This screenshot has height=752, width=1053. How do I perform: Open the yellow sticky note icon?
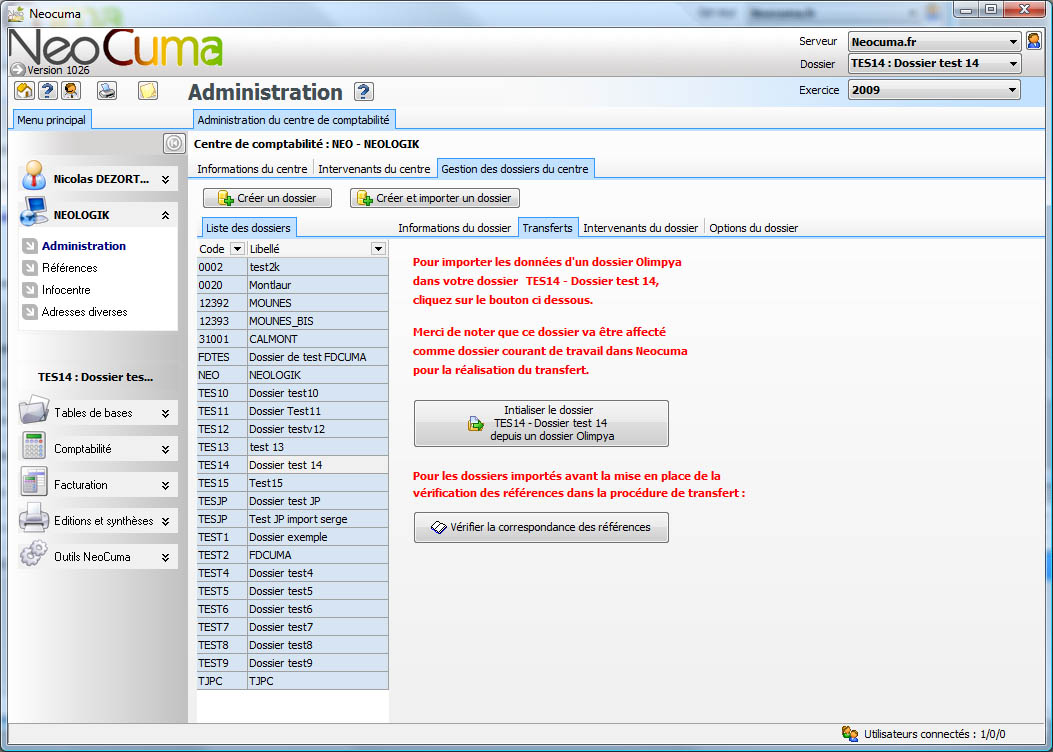[x=148, y=91]
